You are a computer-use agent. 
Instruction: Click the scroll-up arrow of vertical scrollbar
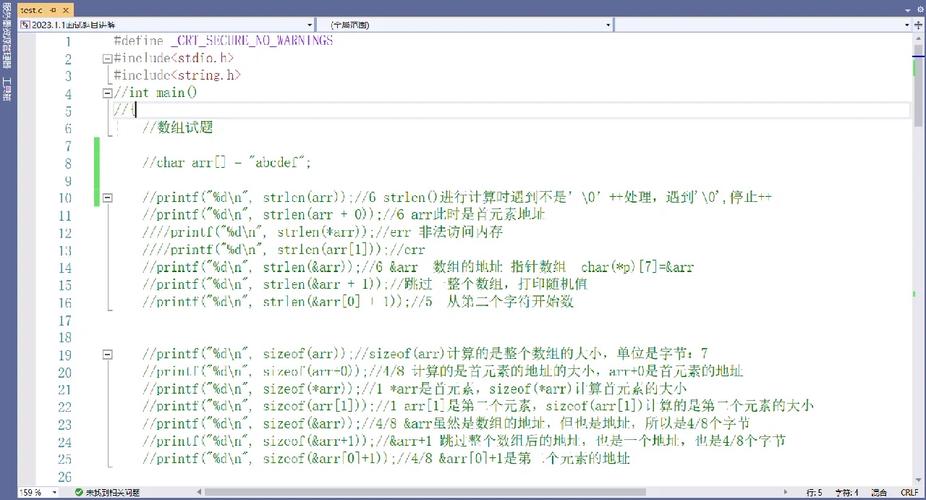click(x=919, y=37)
